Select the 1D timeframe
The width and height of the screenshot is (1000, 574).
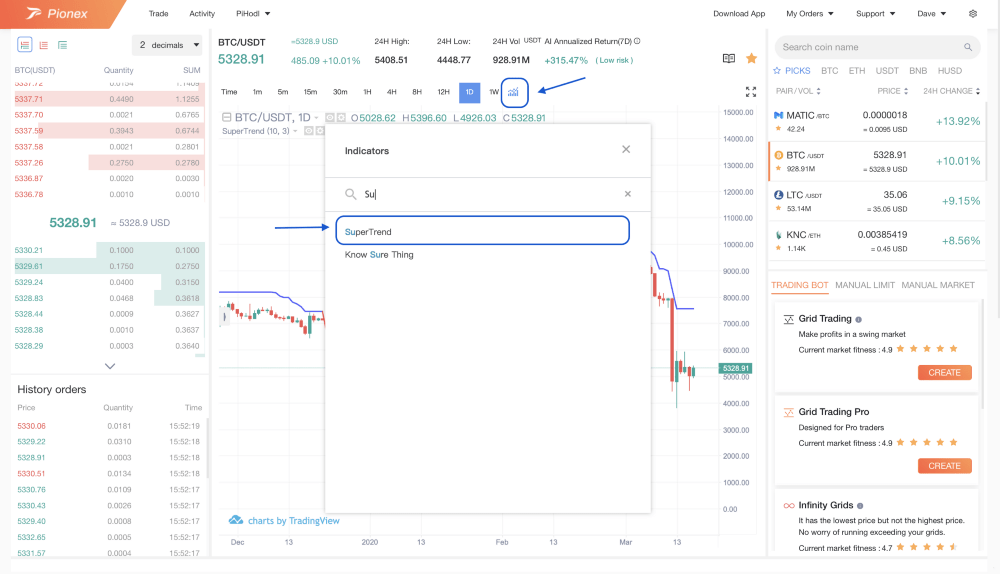[x=469, y=92]
